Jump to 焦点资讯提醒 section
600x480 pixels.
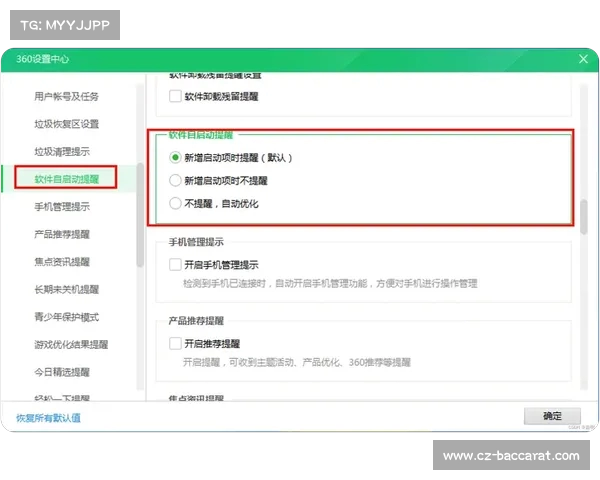(62, 262)
